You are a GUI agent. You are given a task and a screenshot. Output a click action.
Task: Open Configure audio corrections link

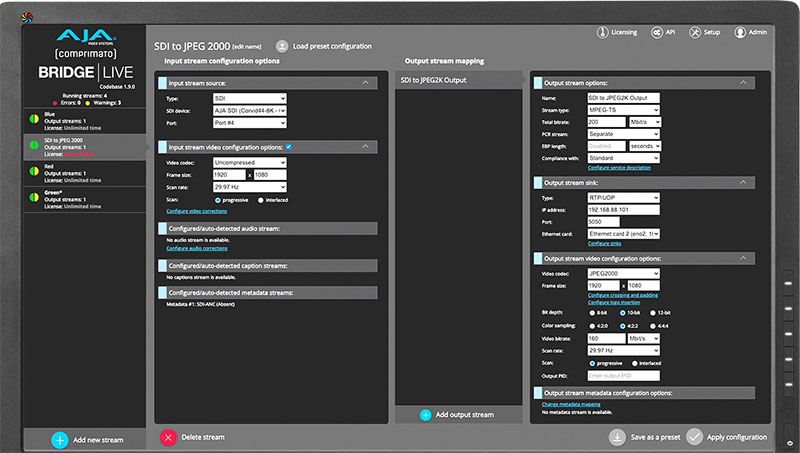click(x=197, y=248)
